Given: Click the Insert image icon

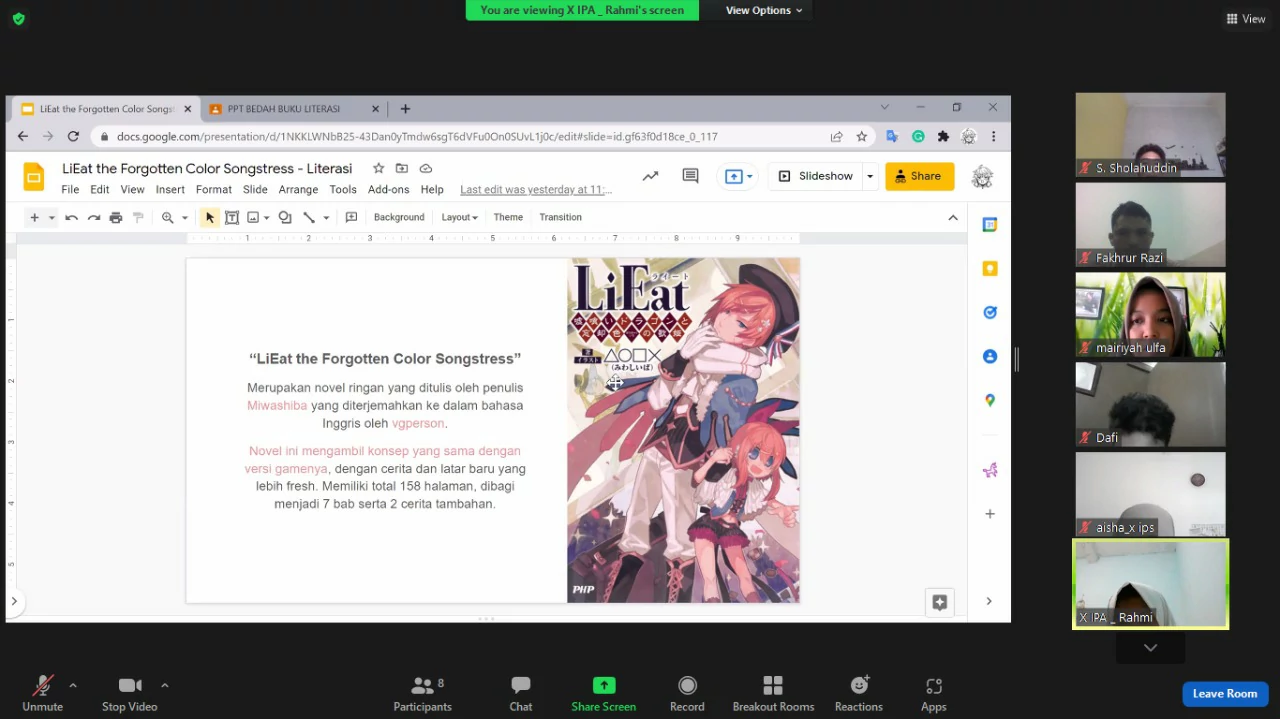Looking at the screenshot, I should click(253, 217).
